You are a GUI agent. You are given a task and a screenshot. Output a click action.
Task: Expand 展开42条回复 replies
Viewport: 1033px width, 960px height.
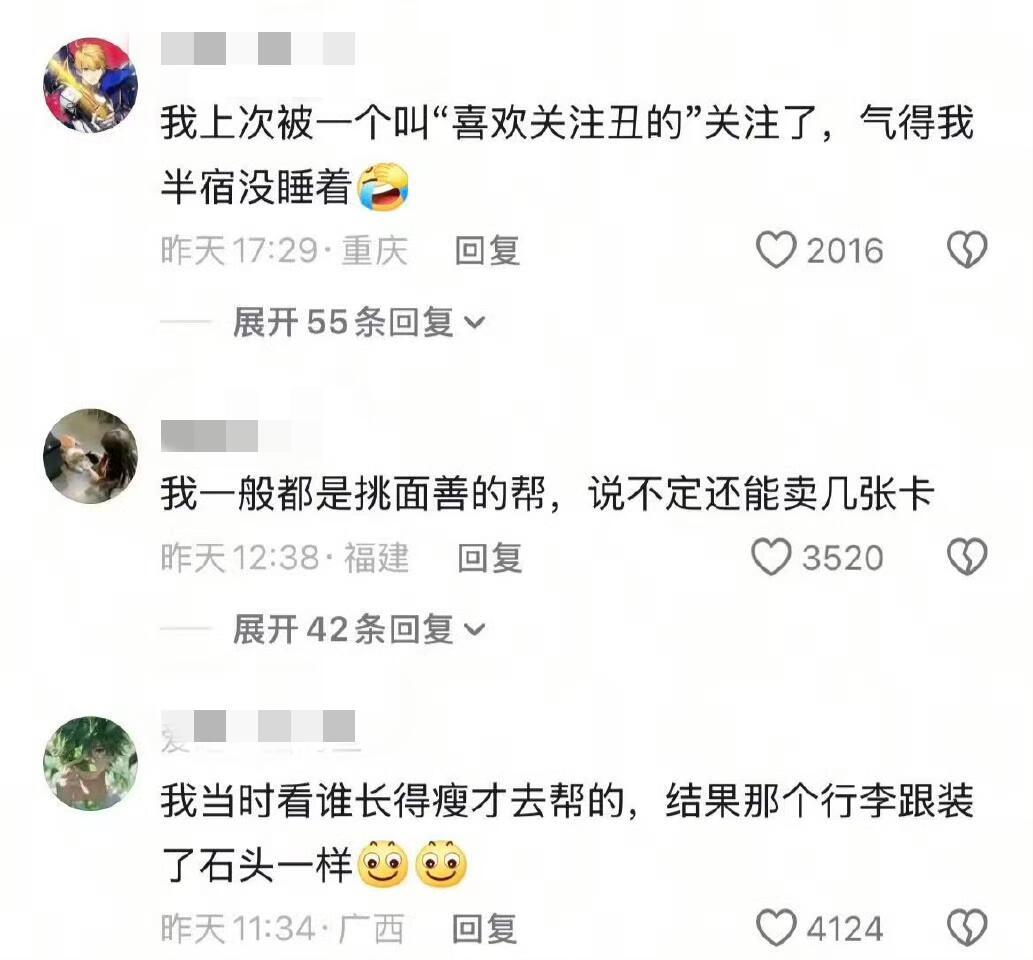click(359, 629)
